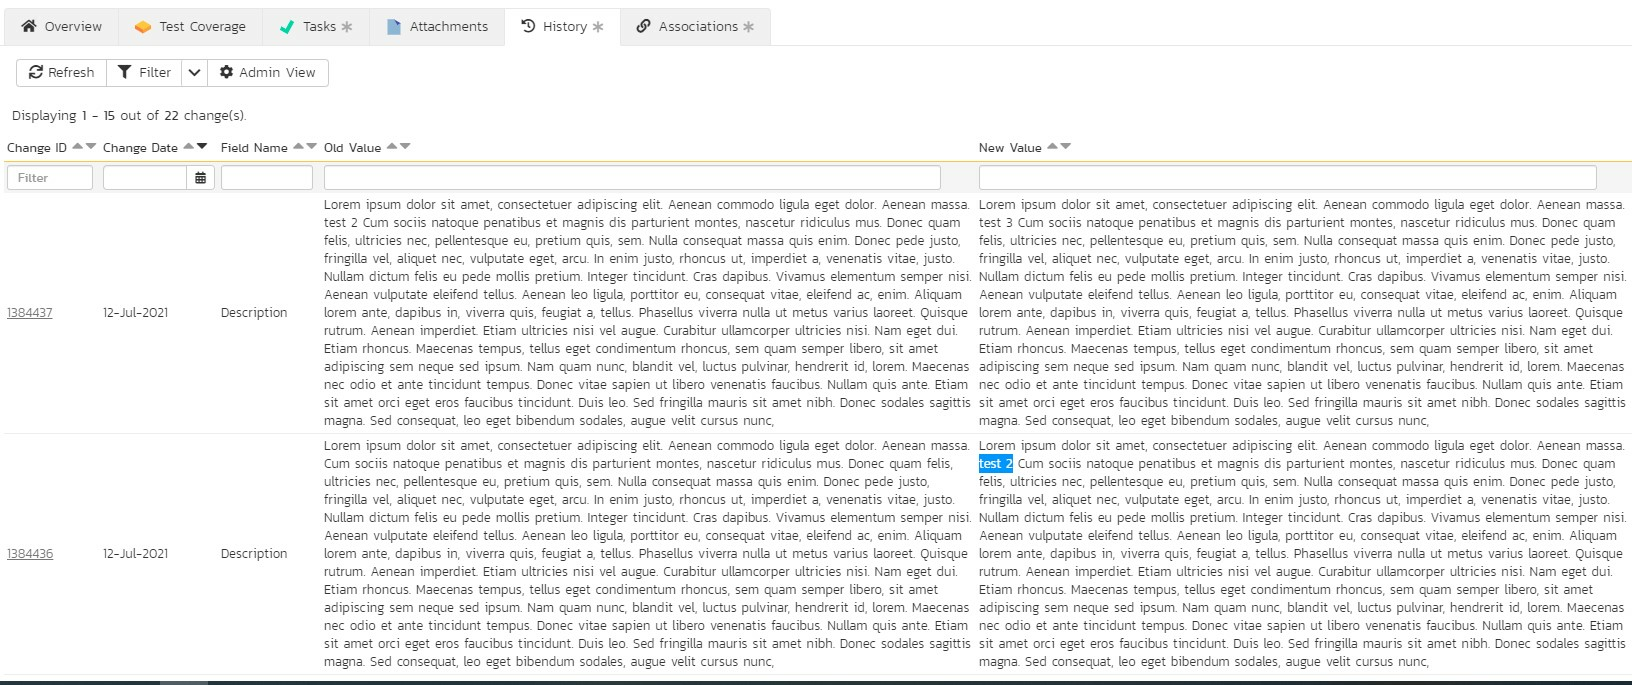Sort Change ID descending arrow

point(92,147)
